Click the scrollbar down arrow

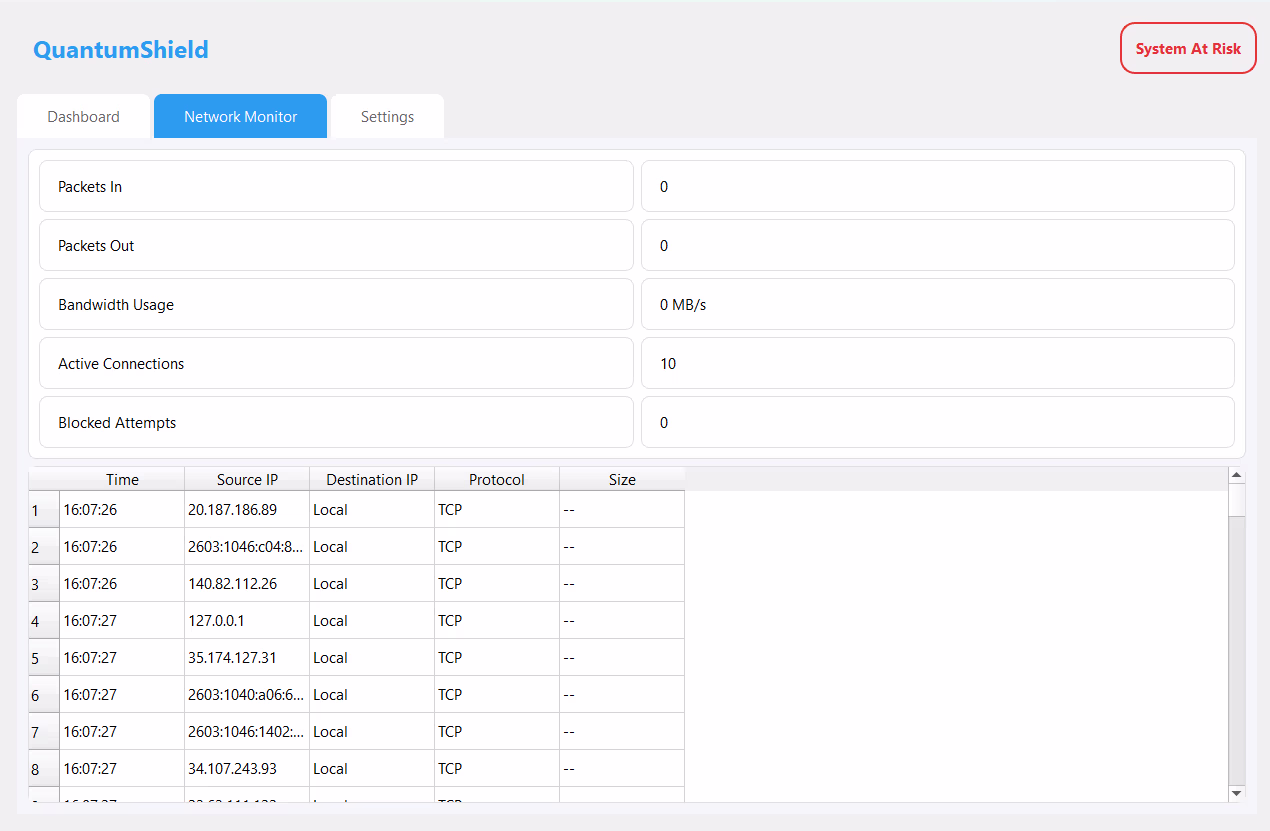(1236, 792)
